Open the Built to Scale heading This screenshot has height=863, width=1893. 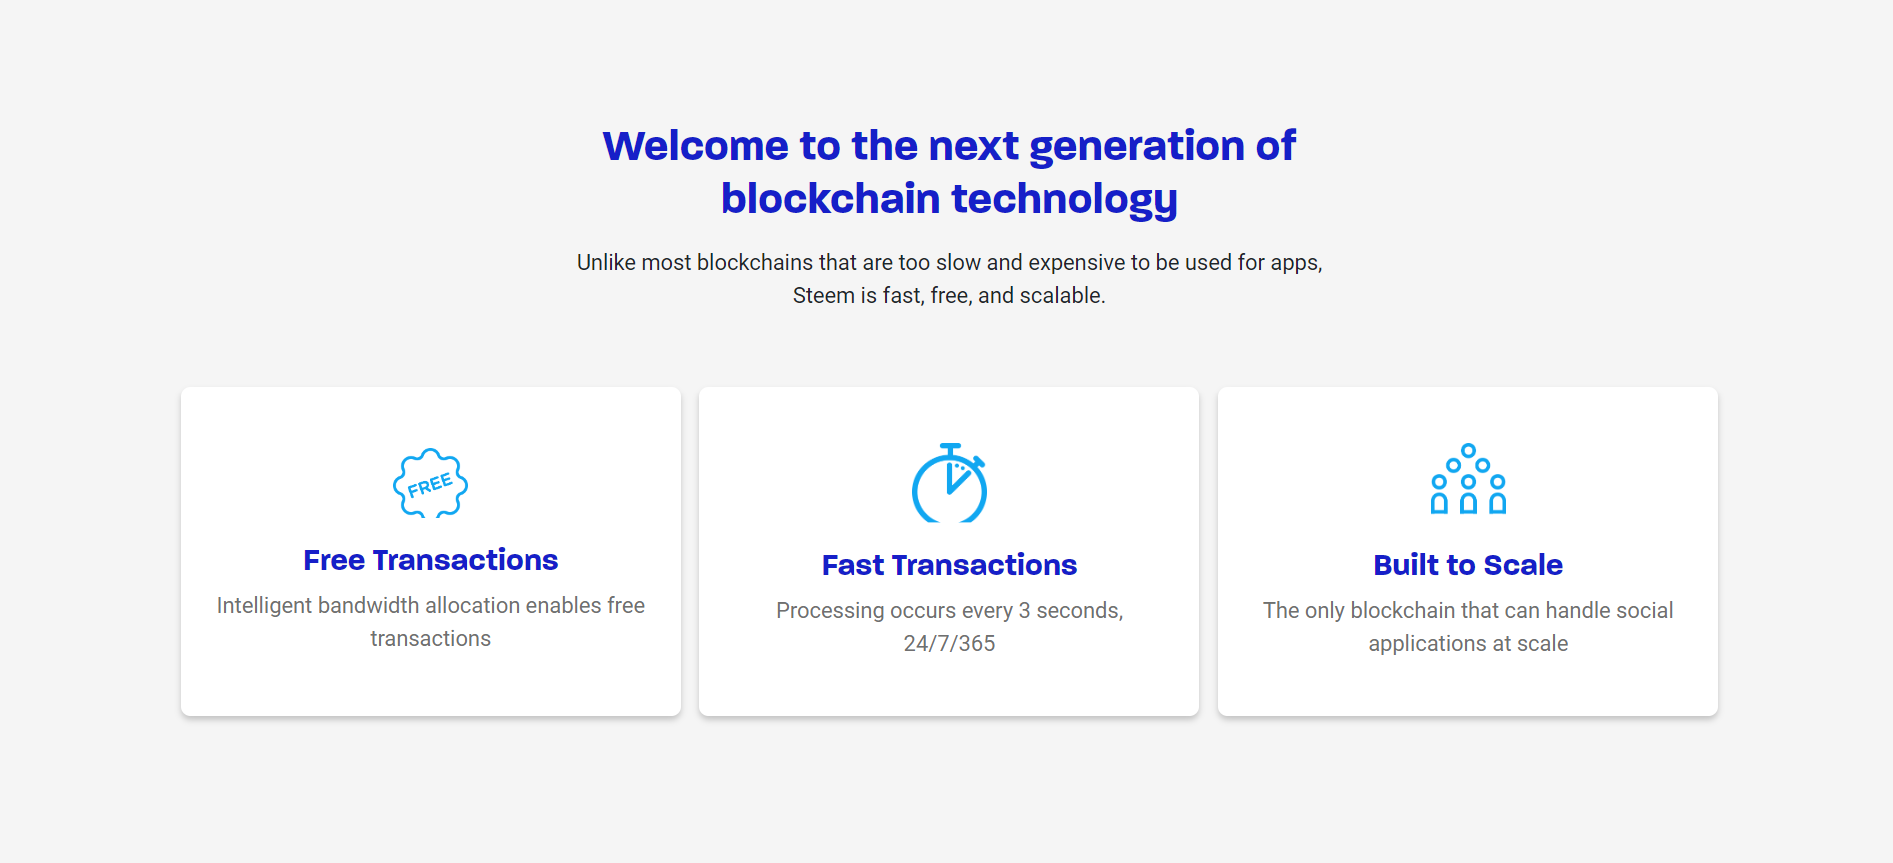pyautogui.click(x=1468, y=565)
